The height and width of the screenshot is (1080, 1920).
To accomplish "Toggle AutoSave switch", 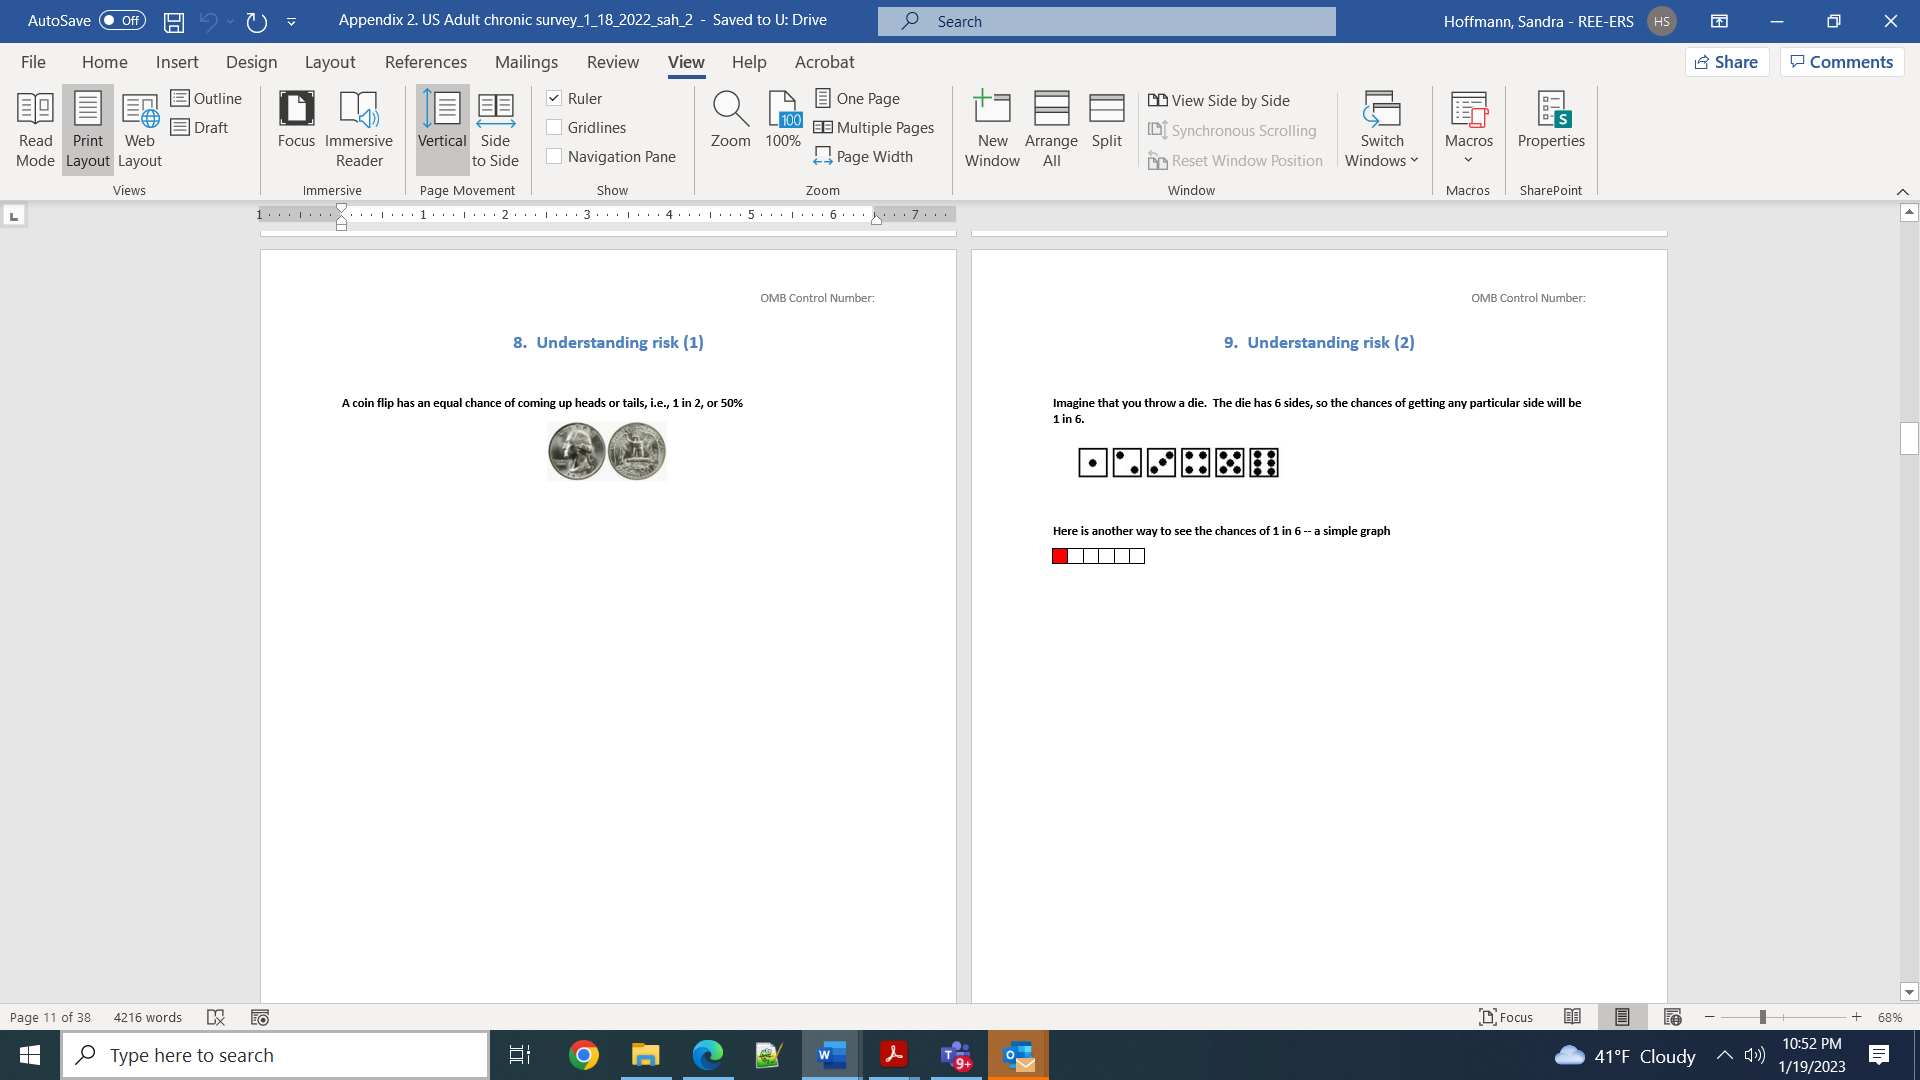I will 122,21.
